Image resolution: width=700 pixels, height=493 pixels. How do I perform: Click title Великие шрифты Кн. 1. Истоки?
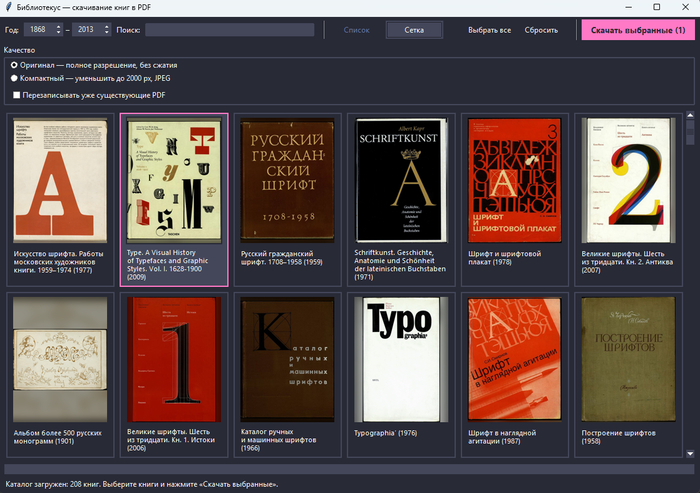coord(171,439)
